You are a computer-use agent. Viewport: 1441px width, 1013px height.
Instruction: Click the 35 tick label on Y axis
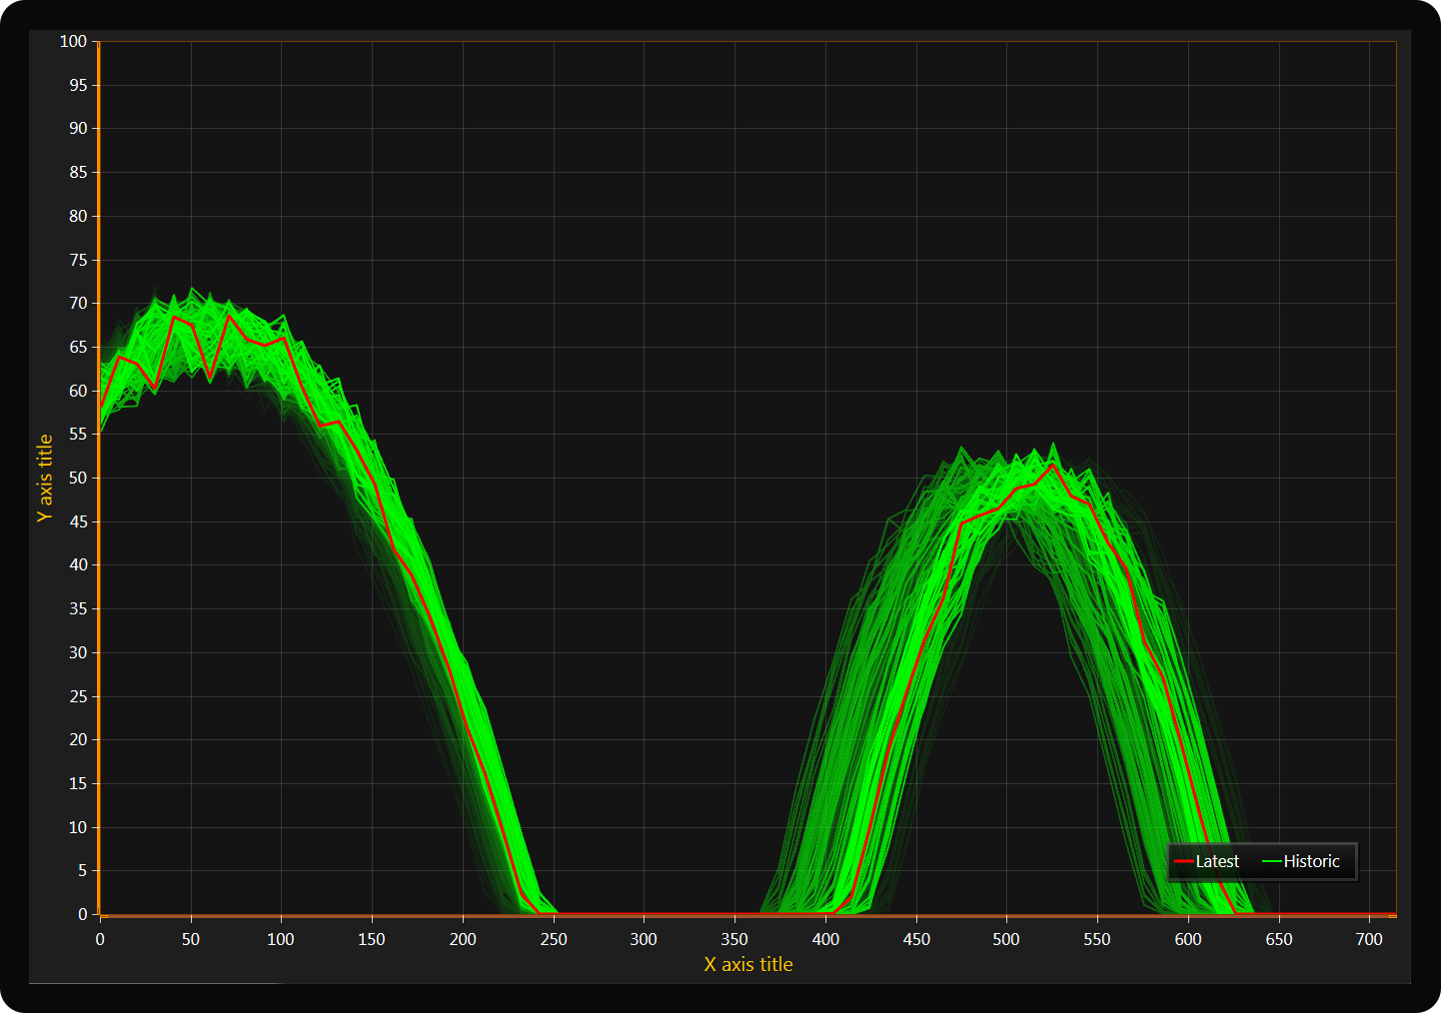coord(78,609)
